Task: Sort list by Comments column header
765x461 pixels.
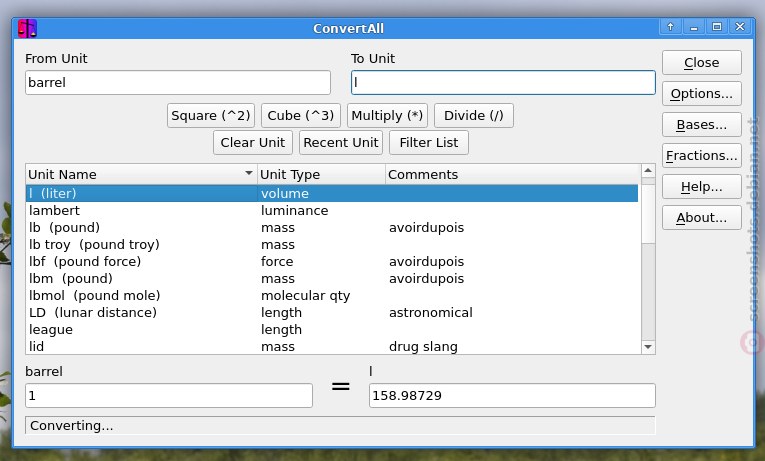Action: [512, 175]
